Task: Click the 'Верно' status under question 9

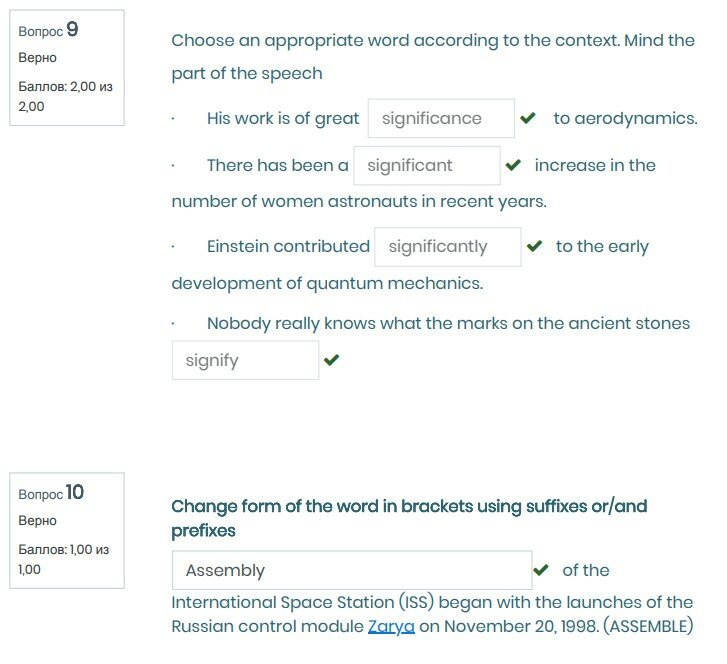Action: click(x=38, y=58)
